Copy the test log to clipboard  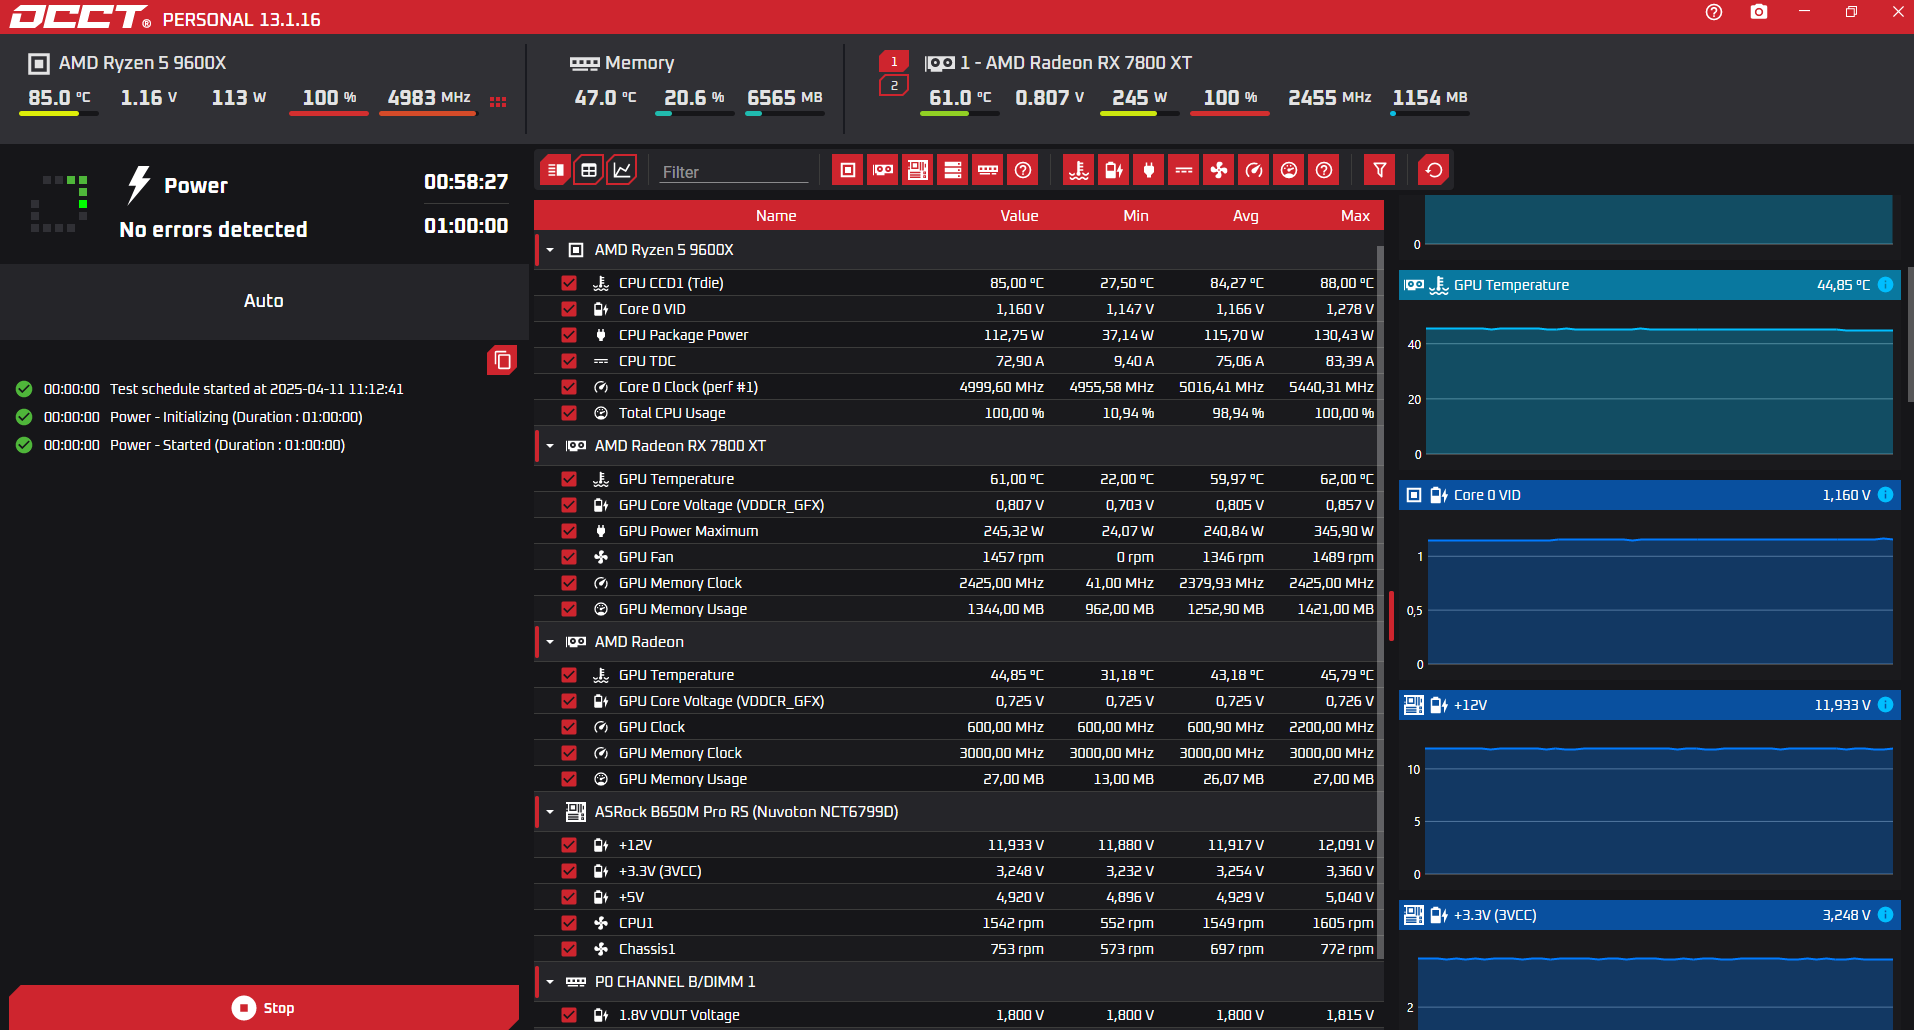pyautogui.click(x=502, y=360)
